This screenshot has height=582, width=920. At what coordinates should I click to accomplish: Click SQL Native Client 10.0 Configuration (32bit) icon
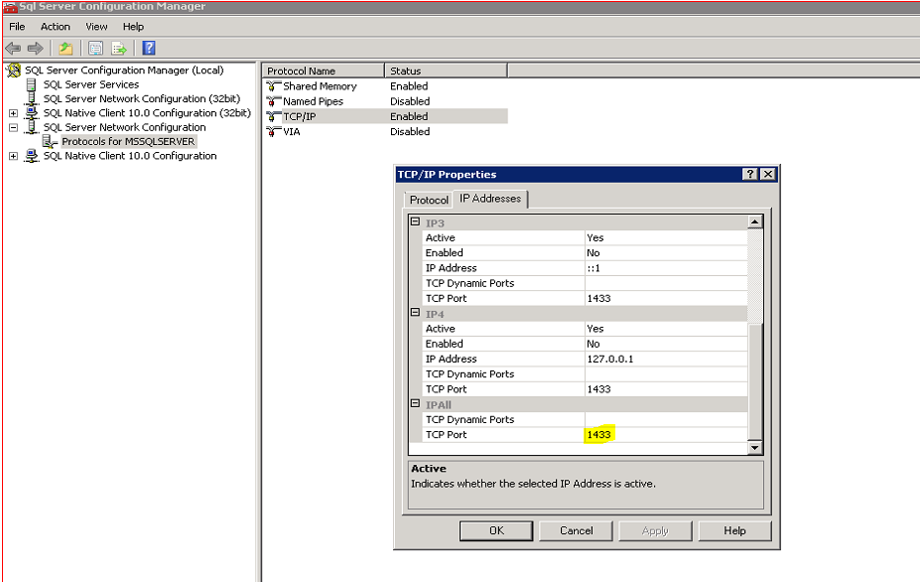coord(32,113)
